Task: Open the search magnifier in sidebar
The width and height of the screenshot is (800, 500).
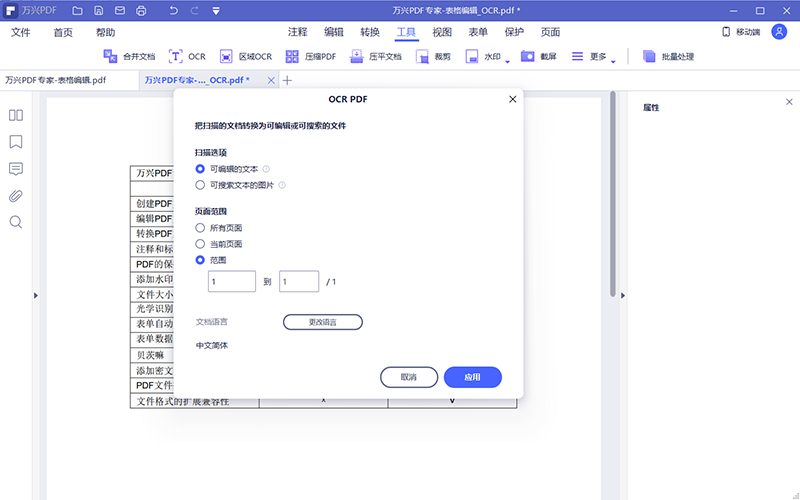Action: pyautogui.click(x=15, y=222)
